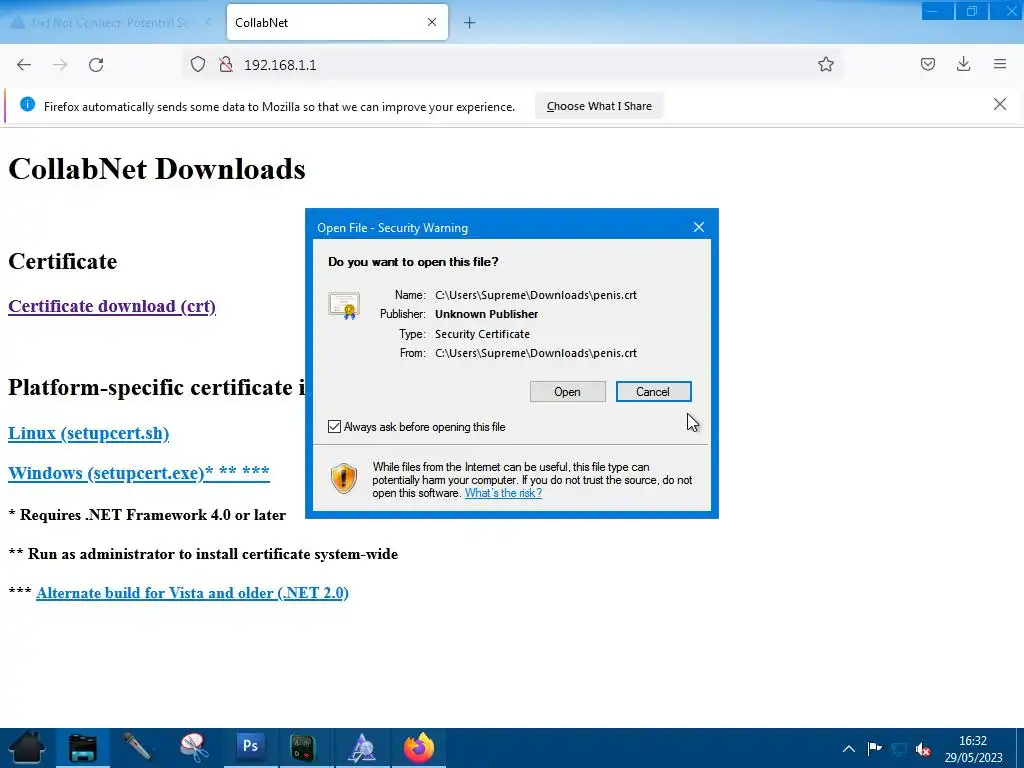Open the house Start icon on taskbar

[27, 748]
